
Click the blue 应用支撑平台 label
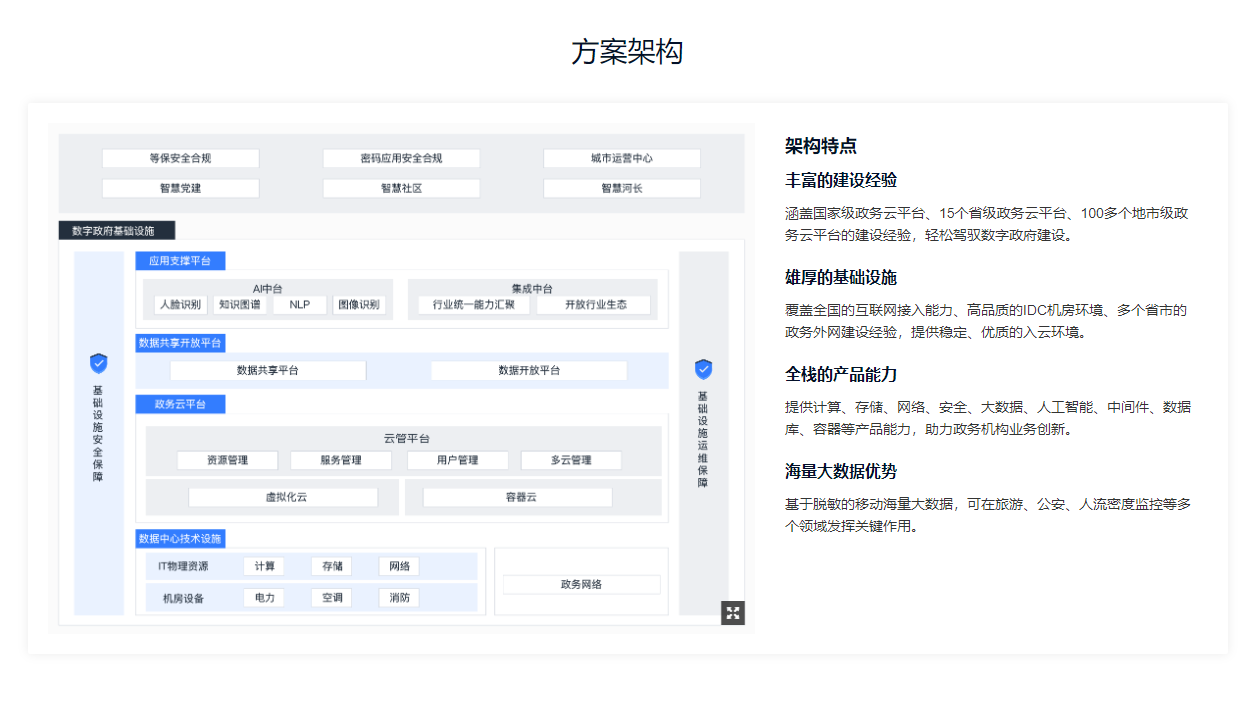point(180,261)
